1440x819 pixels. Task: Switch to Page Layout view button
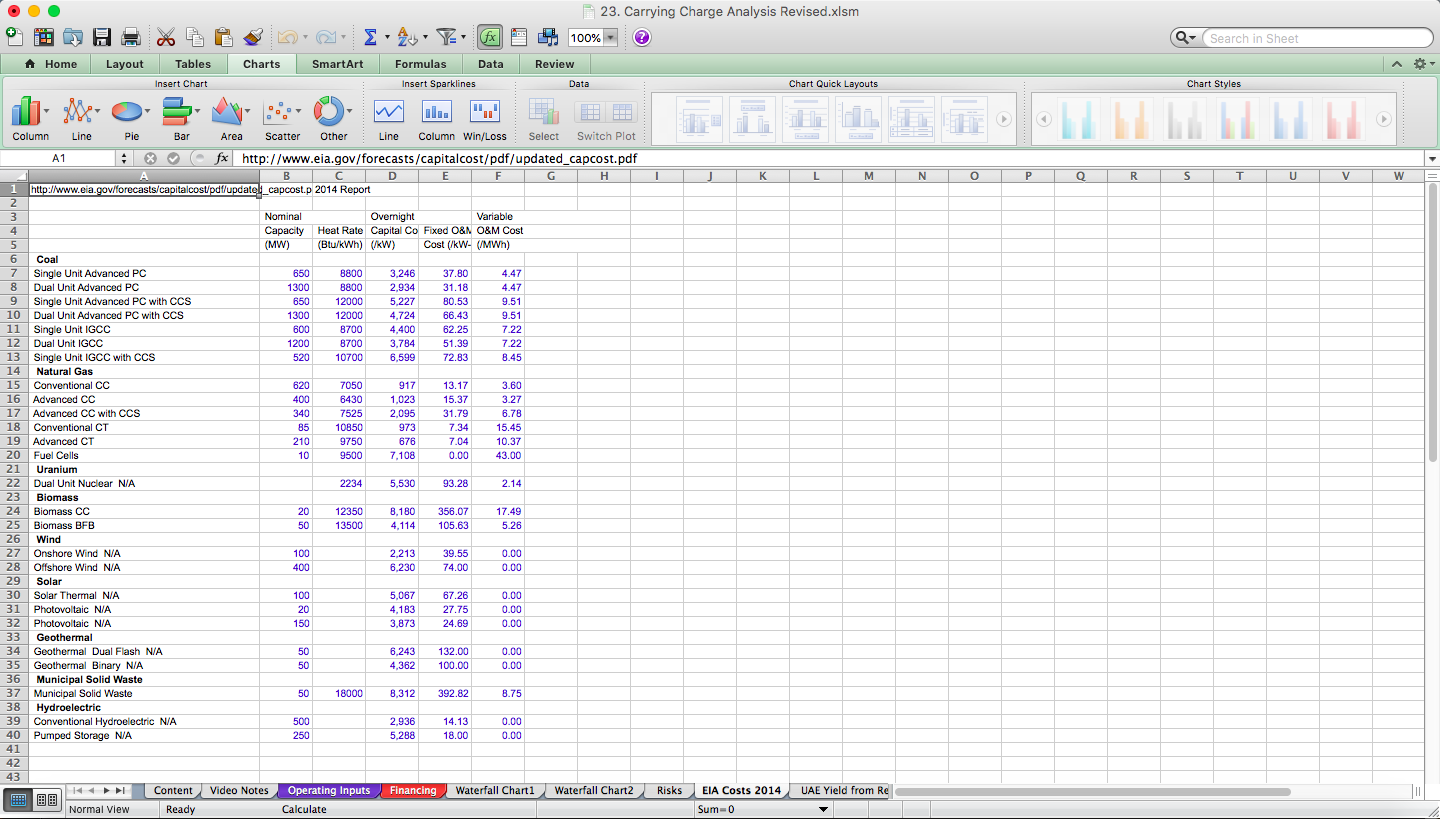click(x=46, y=799)
